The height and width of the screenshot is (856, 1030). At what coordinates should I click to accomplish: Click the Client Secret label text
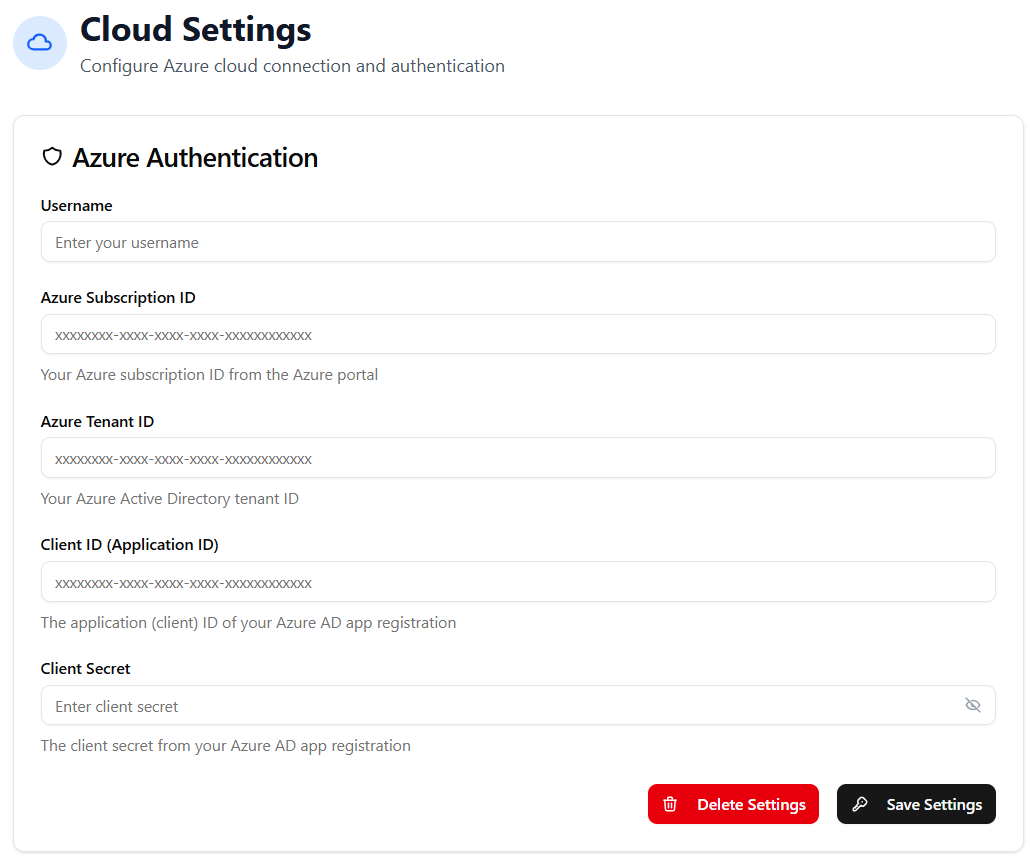pos(85,668)
